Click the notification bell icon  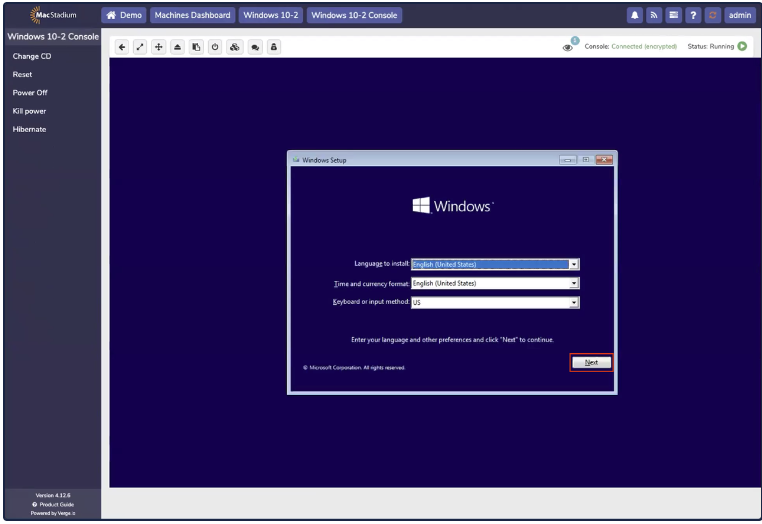[634, 15]
